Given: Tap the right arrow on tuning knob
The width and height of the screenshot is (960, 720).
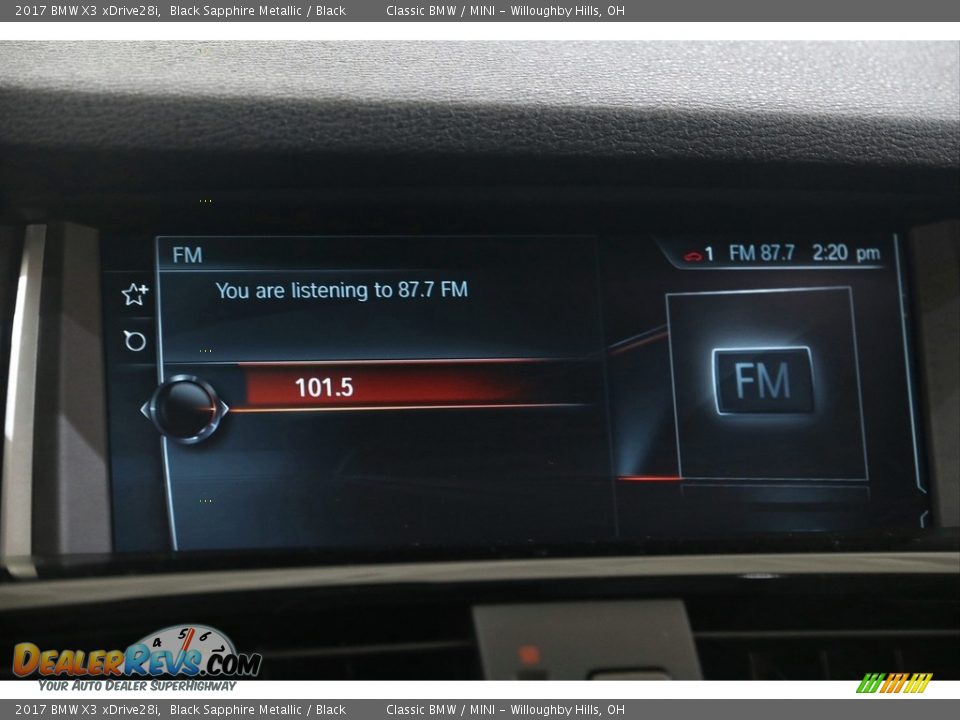Looking at the screenshot, I should (224, 408).
